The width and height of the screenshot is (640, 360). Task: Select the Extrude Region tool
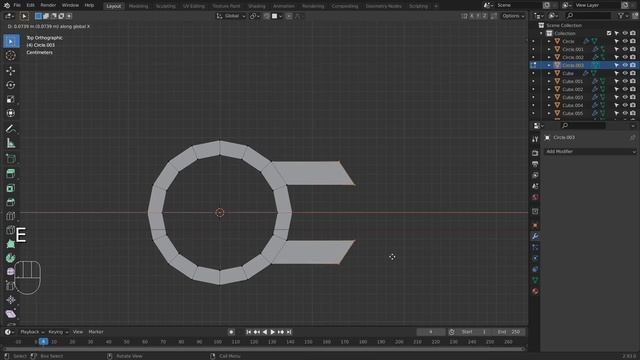[11, 173]
